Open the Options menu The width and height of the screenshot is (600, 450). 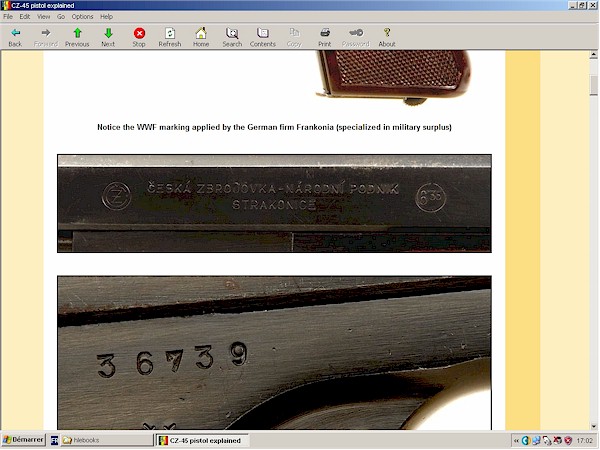pos(82,16)
